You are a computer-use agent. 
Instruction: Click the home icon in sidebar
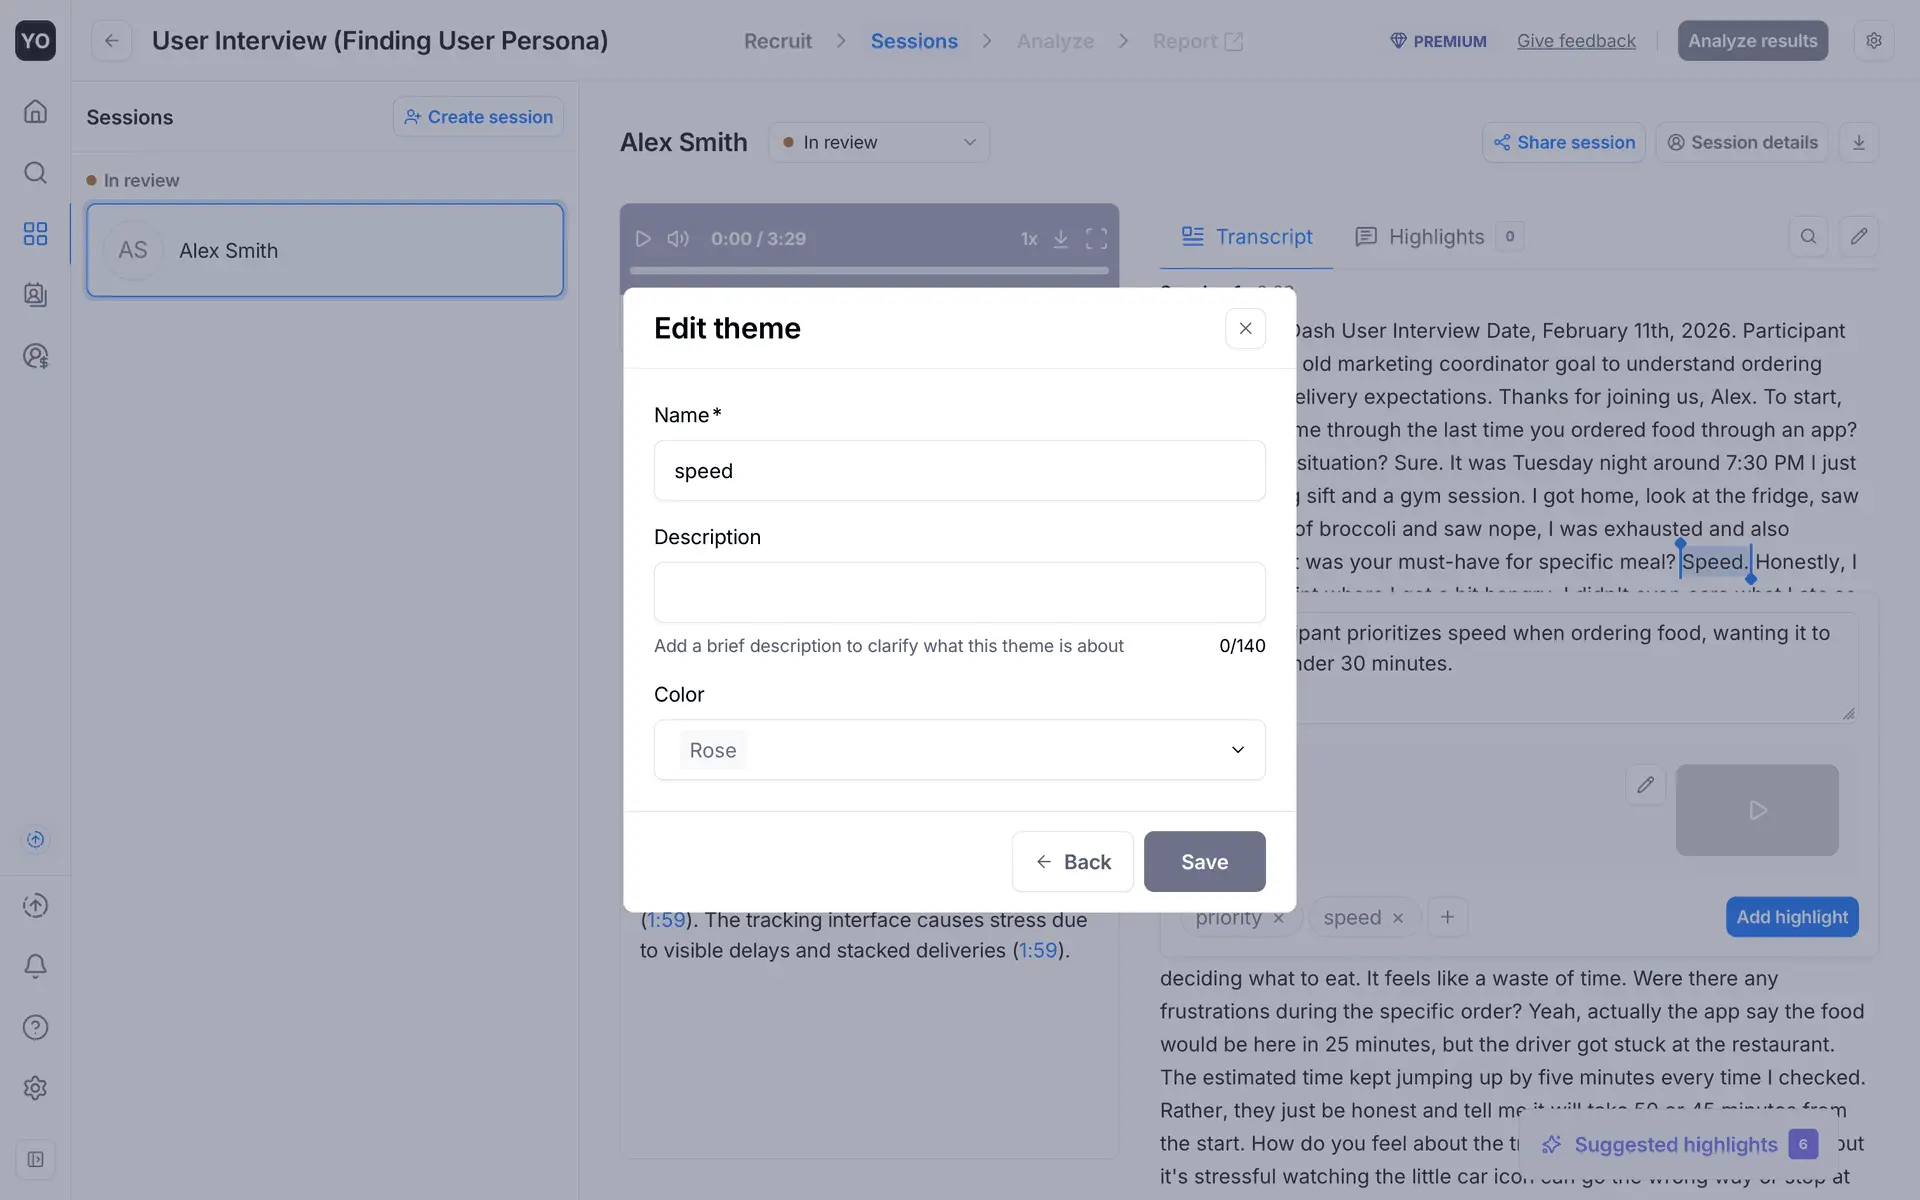[35, 111]
